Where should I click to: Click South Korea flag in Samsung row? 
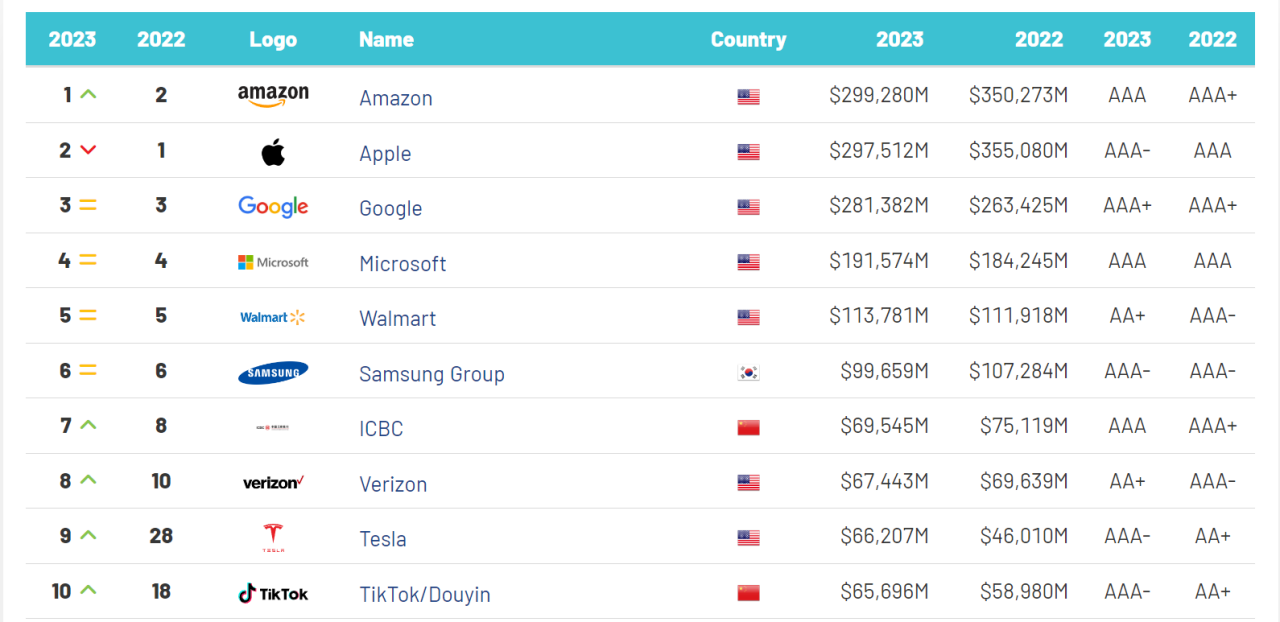coord(748,373)
